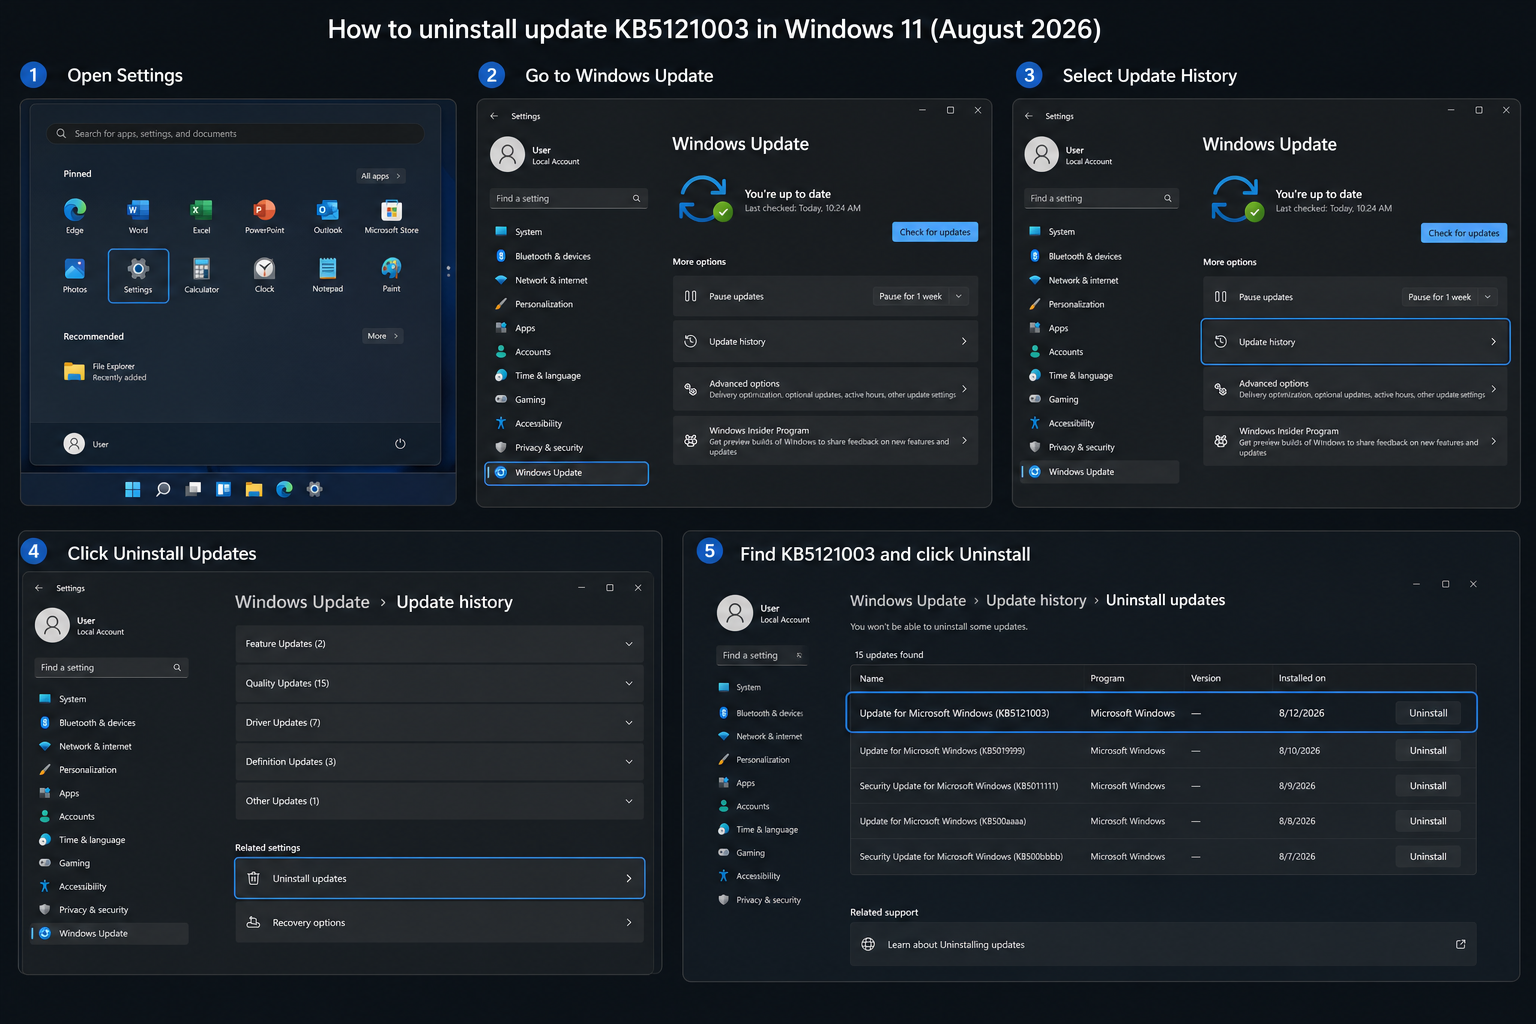Image resolution: width=1536 pixels, height=1024 pixels.
Task: Select Windows Update sidebar item in 'Go to Windows Update' panel
Action: click(x=567, y=473)
